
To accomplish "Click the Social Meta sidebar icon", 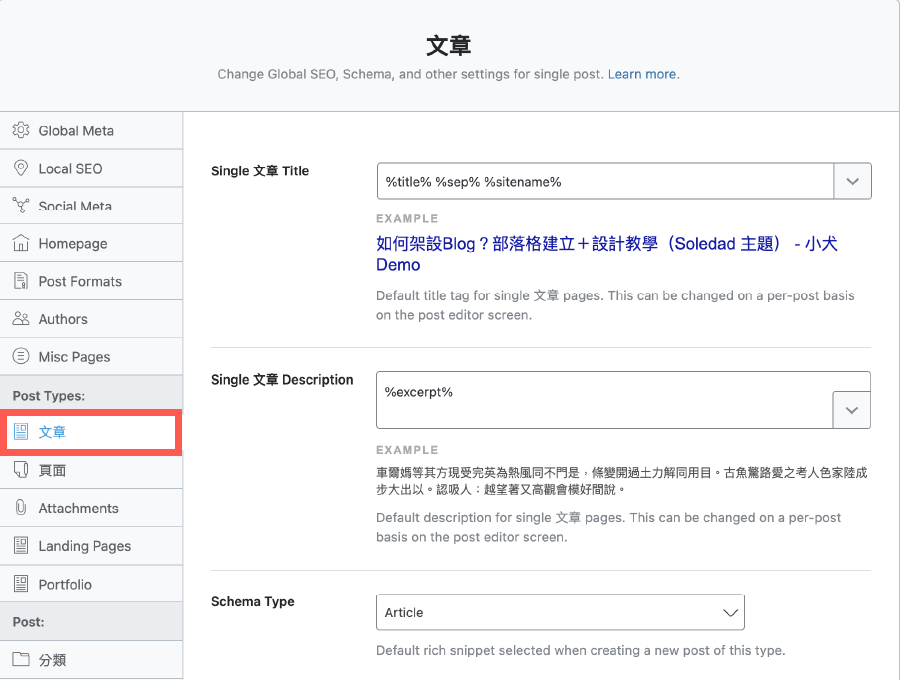I will [22, 205].
